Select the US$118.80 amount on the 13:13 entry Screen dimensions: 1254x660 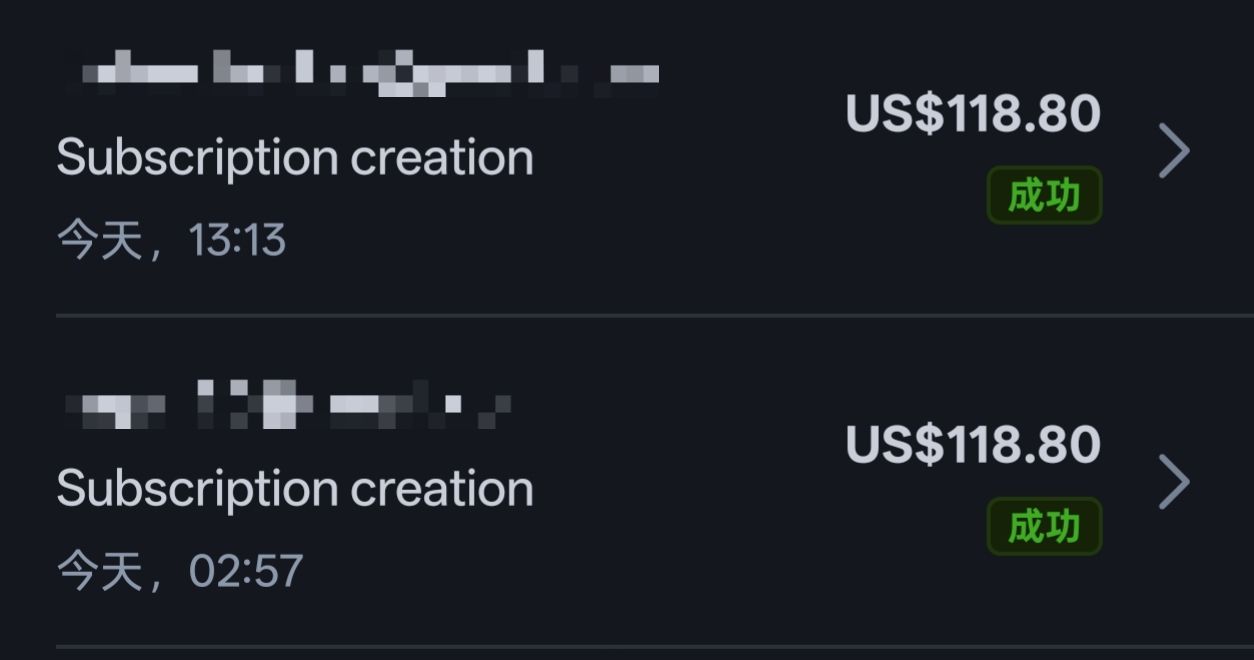pos(972,114)
